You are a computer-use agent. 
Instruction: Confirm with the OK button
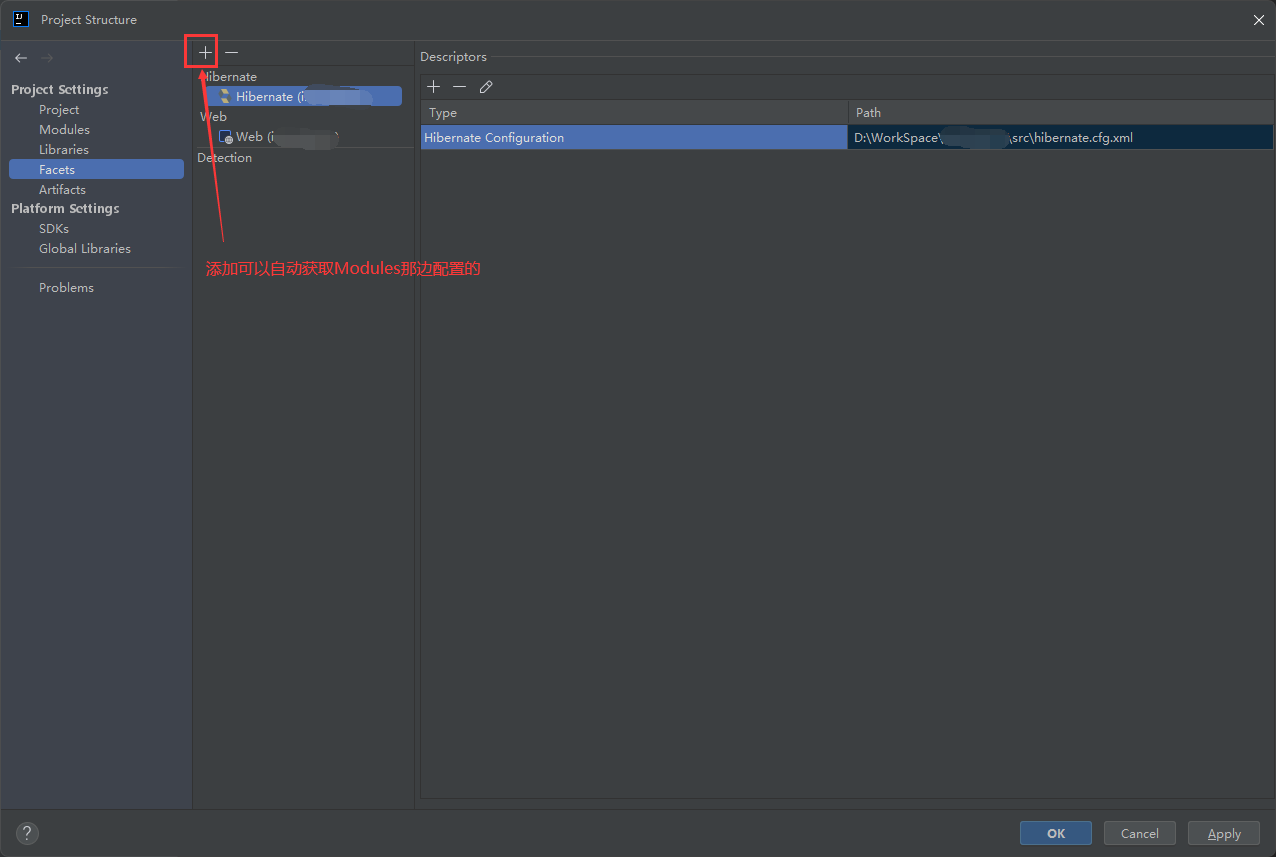pos(1056,833)
